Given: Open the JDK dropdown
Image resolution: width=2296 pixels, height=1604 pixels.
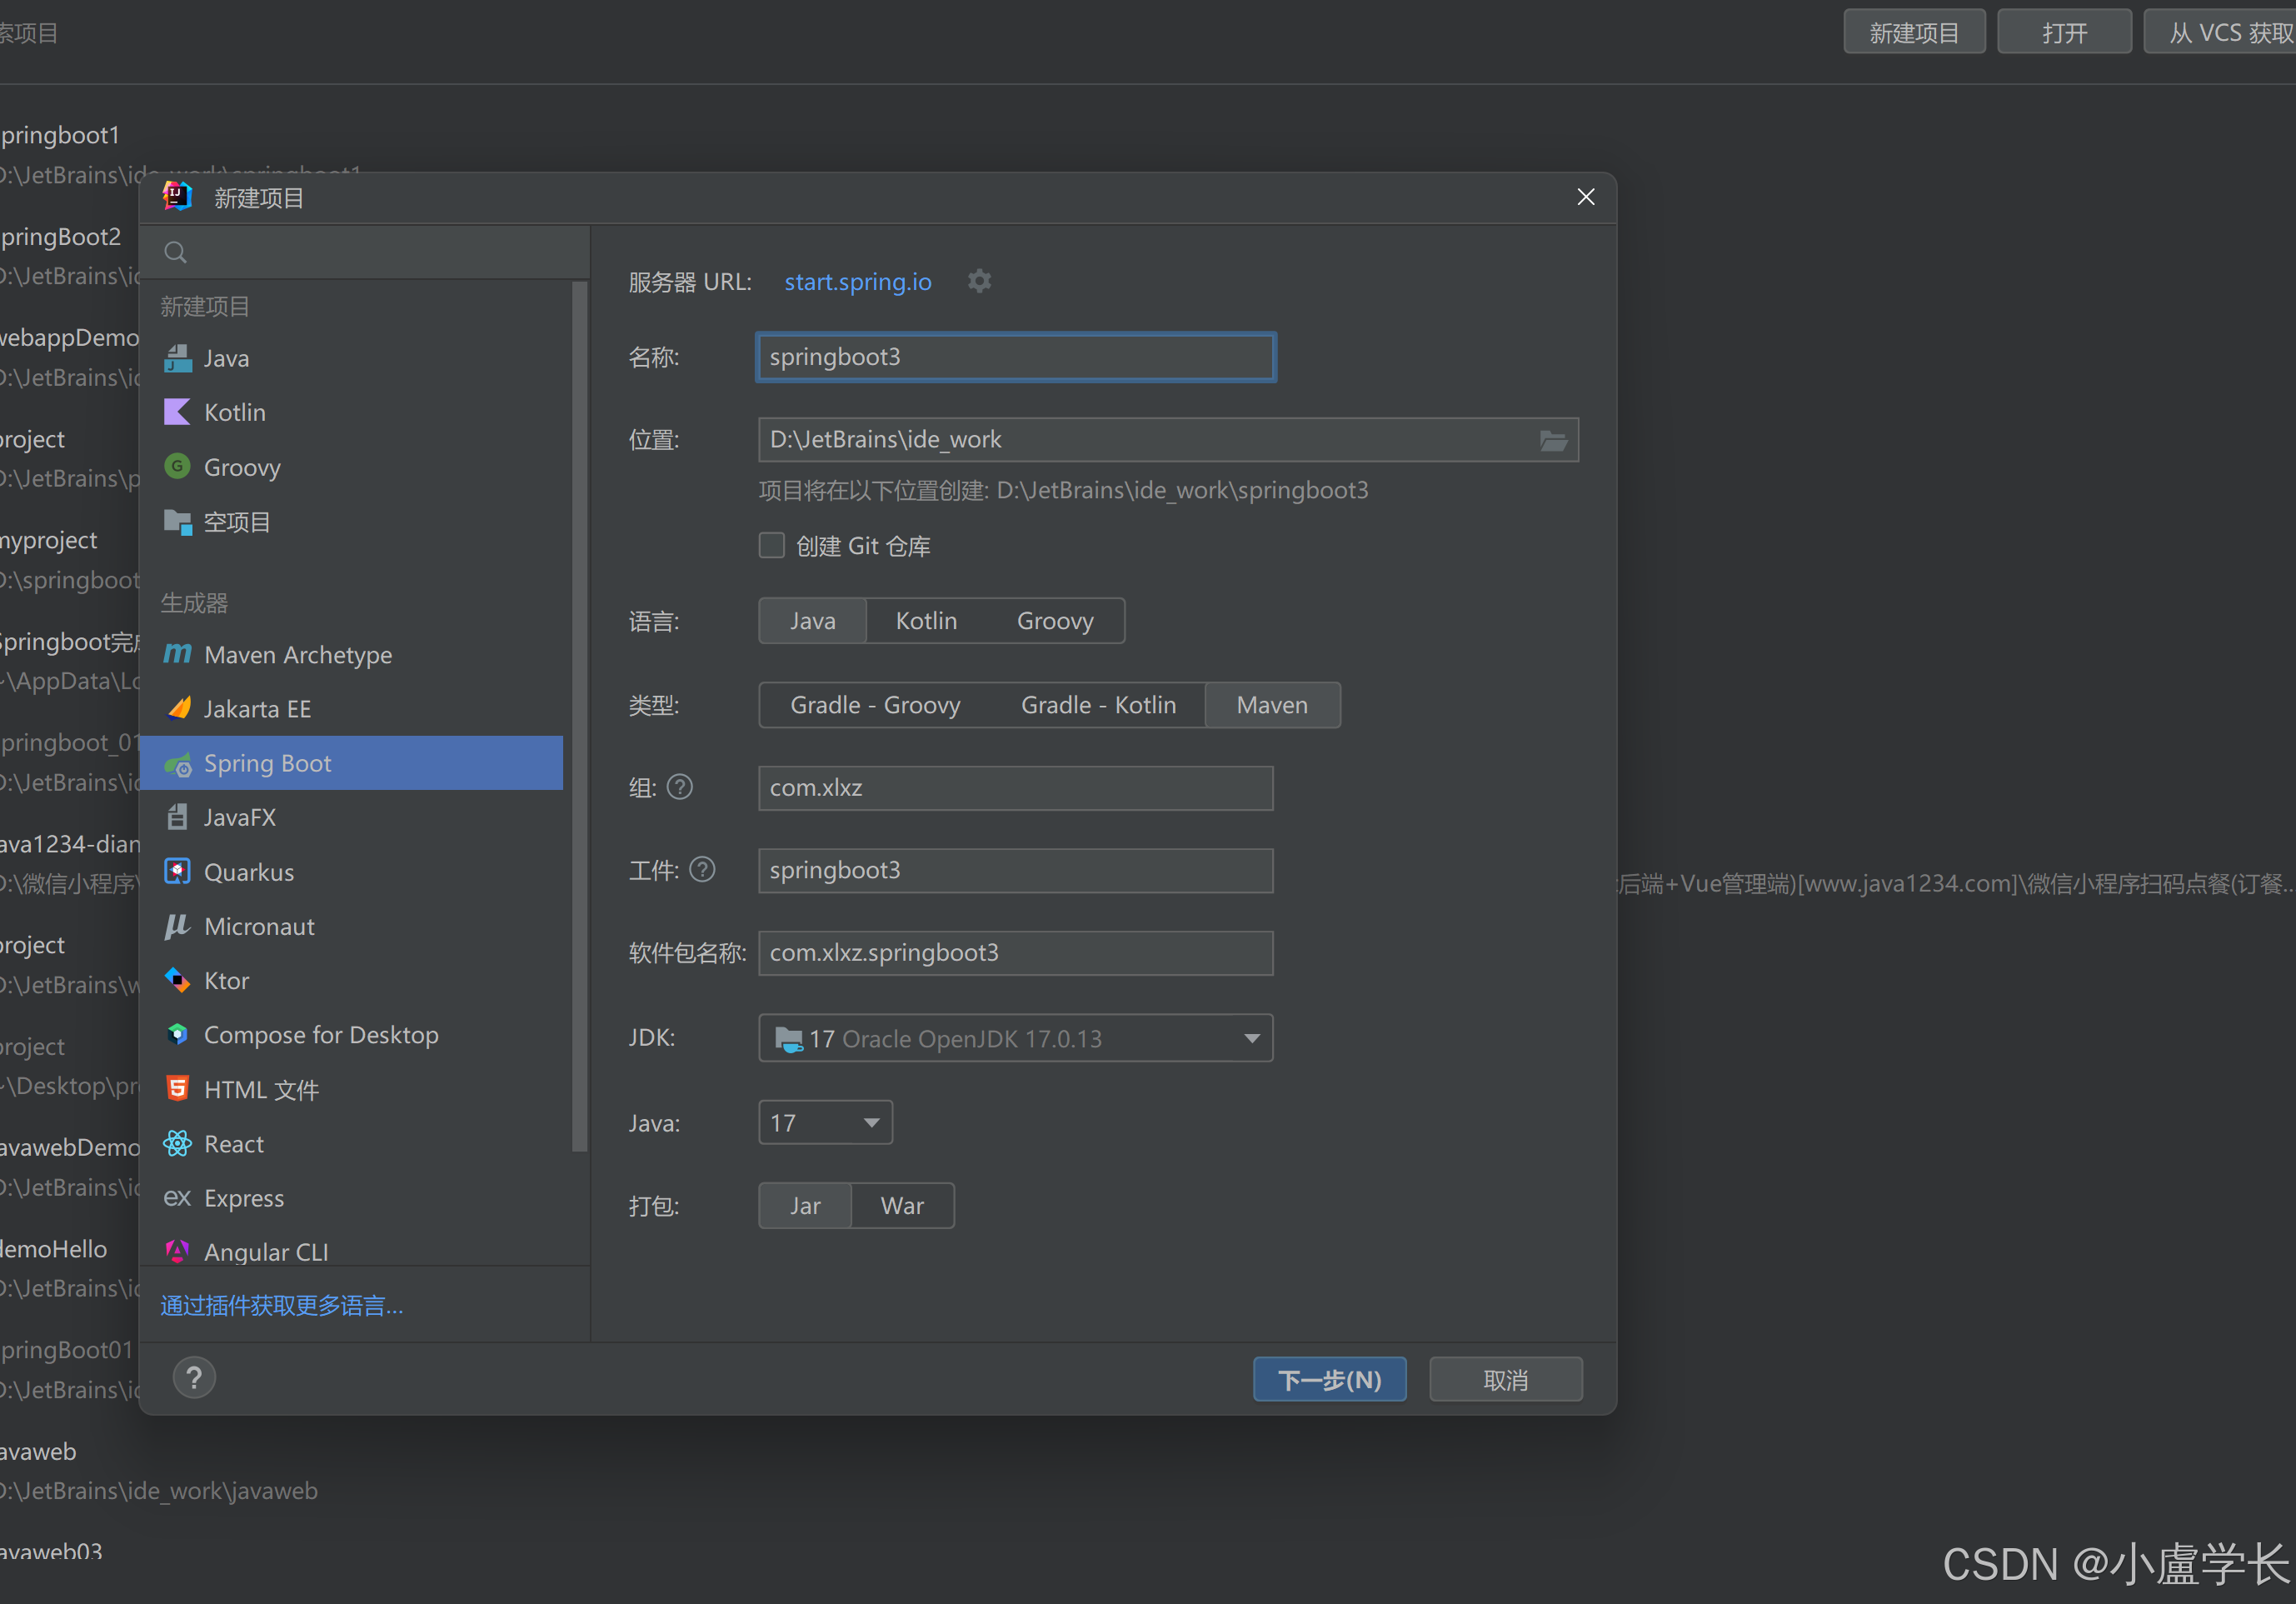Looking at the screenshot, I should 1015,1038.
